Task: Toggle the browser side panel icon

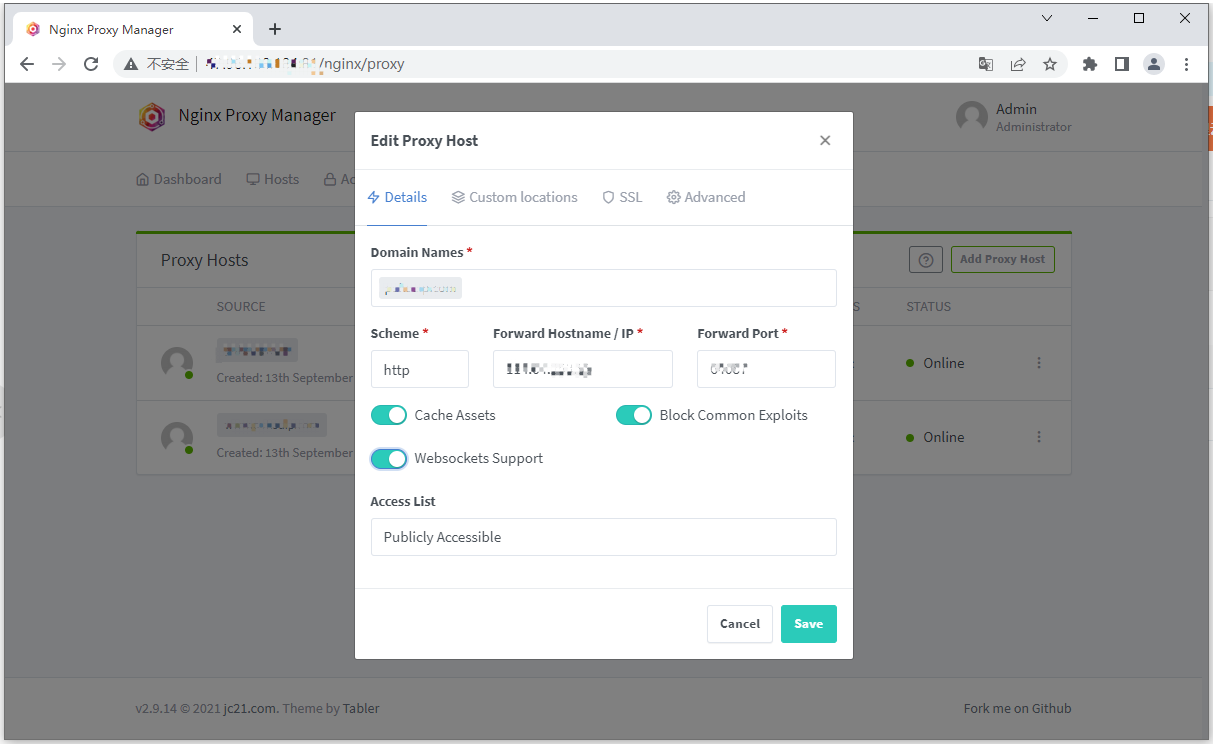Action: point(1122,64)
